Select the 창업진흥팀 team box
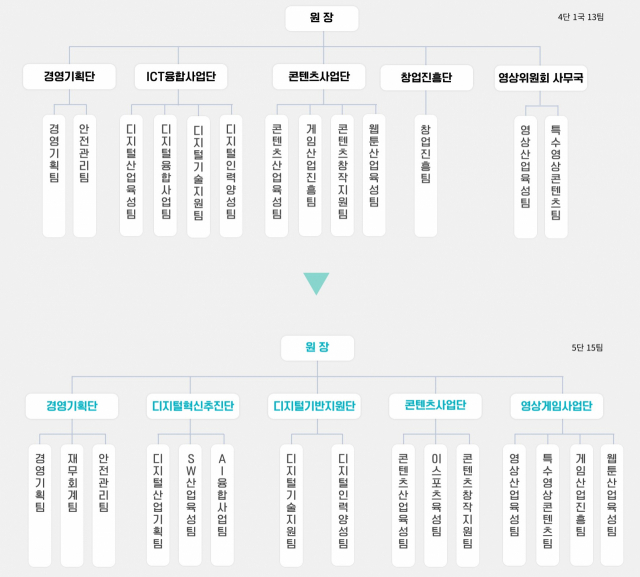Image resolution: width=640 pixels, height=577 pixels. point(426,176)
